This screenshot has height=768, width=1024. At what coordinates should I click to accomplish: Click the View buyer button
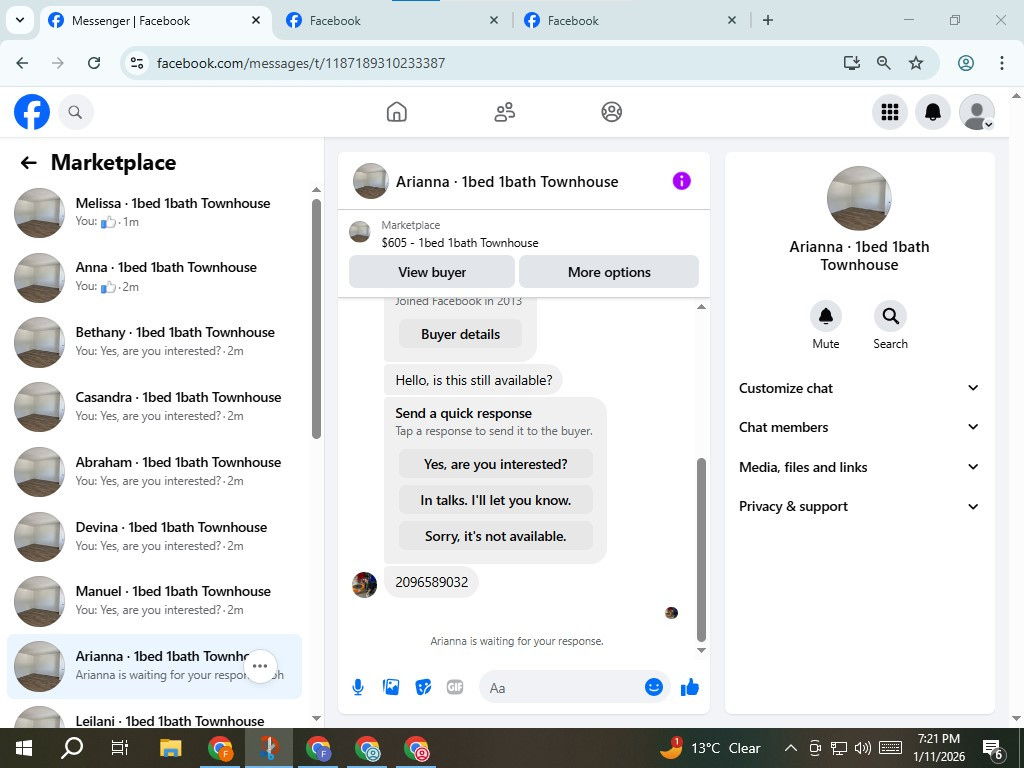(x=432, y=272)
